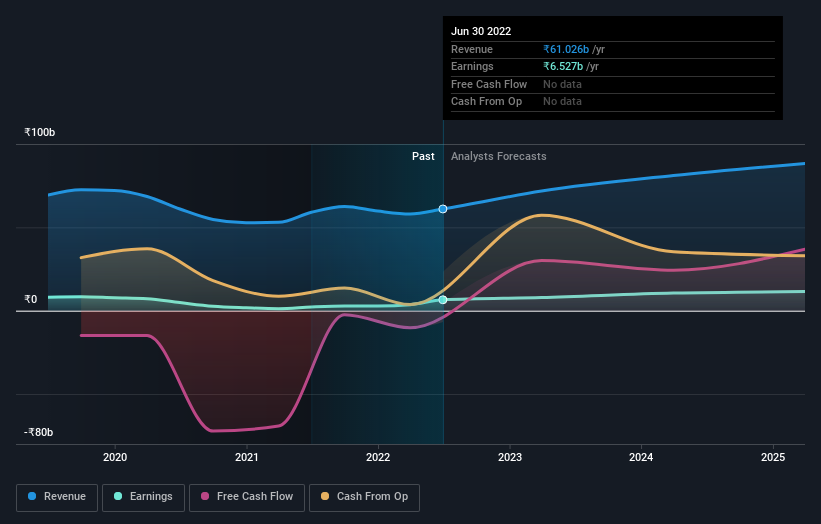Select the revenue data point at Jun 2022
821x524 pixels.
point(443,209)
